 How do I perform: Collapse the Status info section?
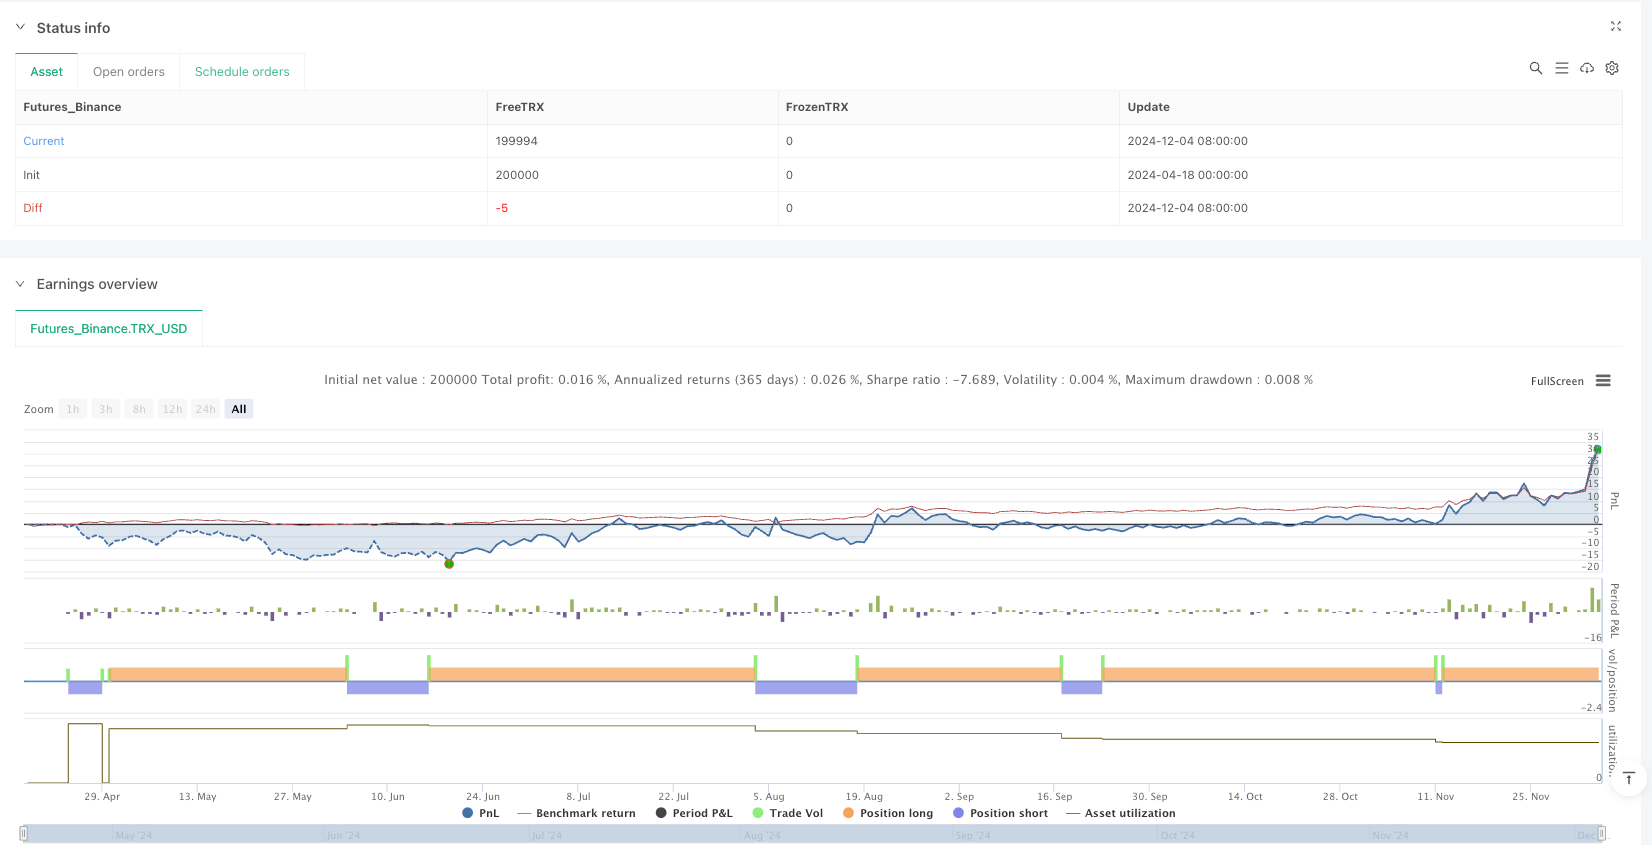20,28
